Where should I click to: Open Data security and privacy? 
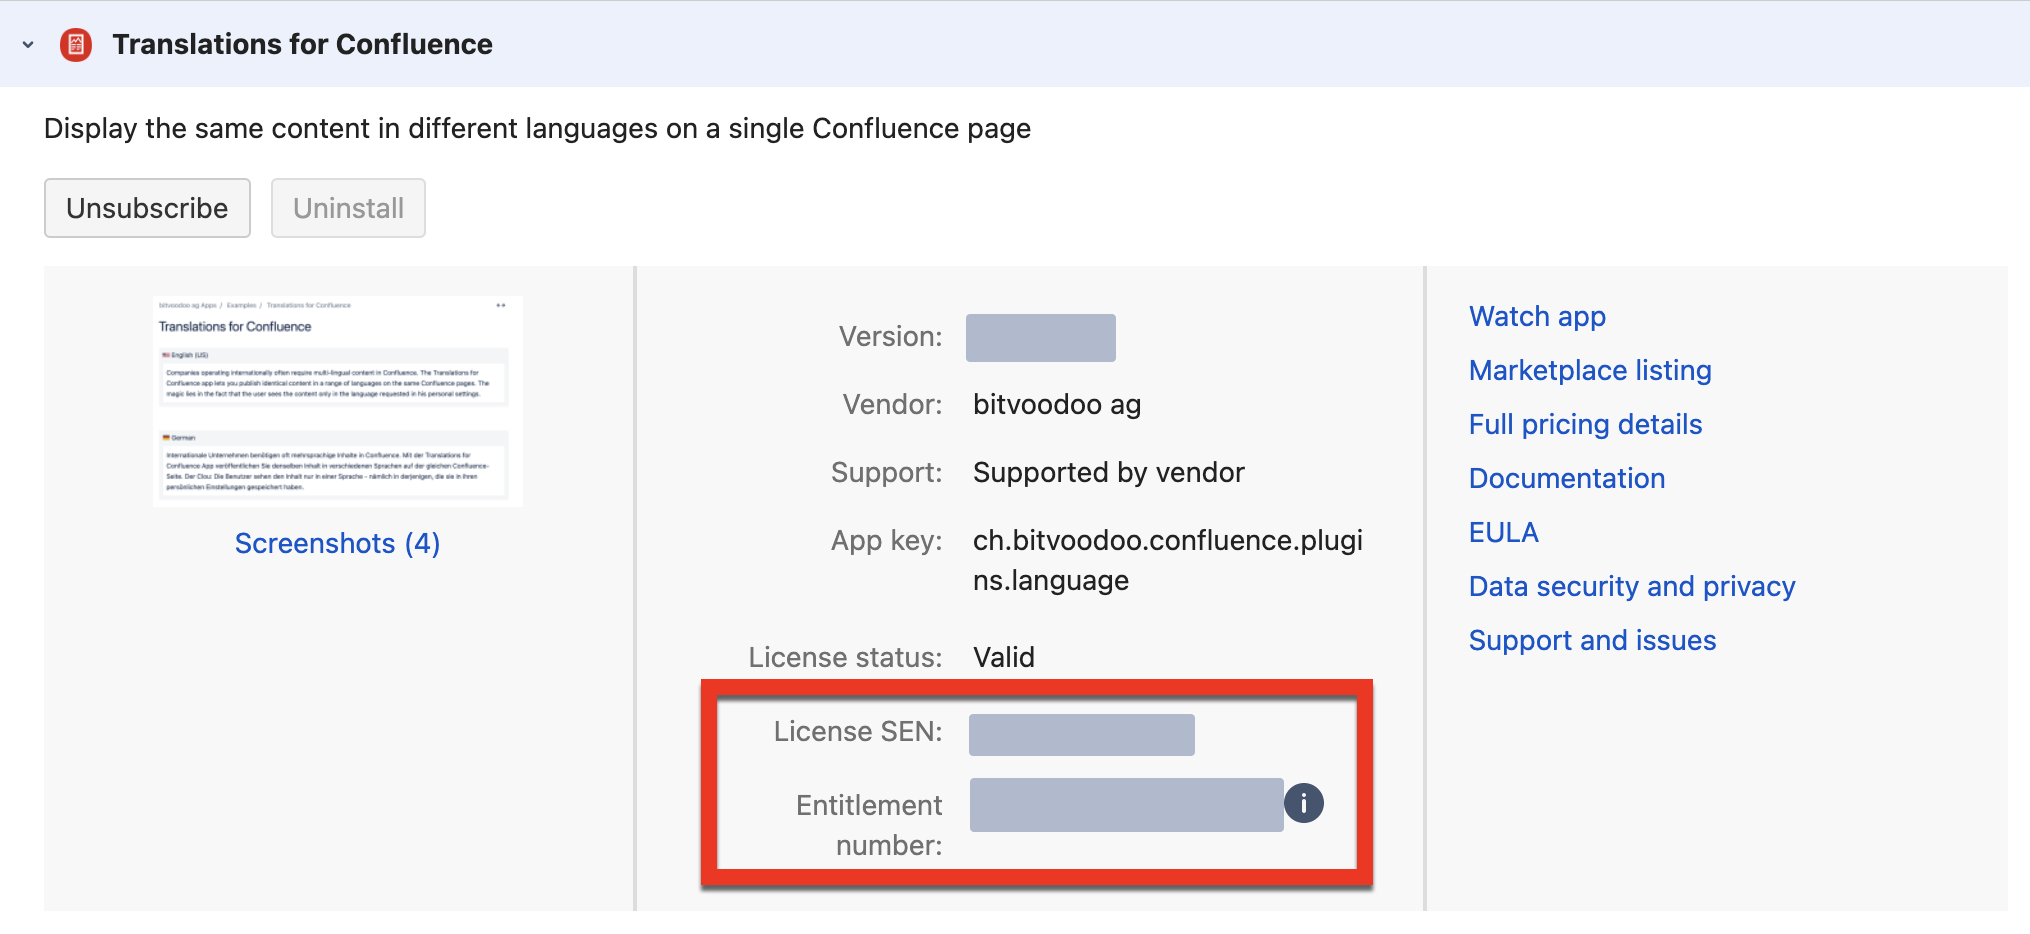[1631, 586]
